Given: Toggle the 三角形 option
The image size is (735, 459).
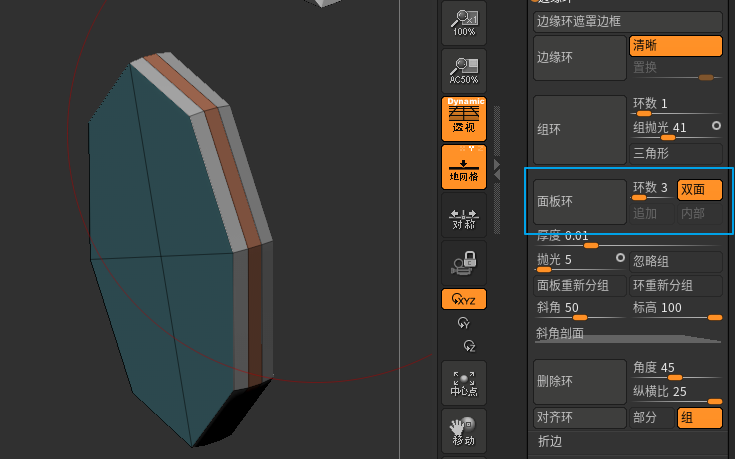Looking at the screenshot, I should pyautogui.click(x=675, y=154).
